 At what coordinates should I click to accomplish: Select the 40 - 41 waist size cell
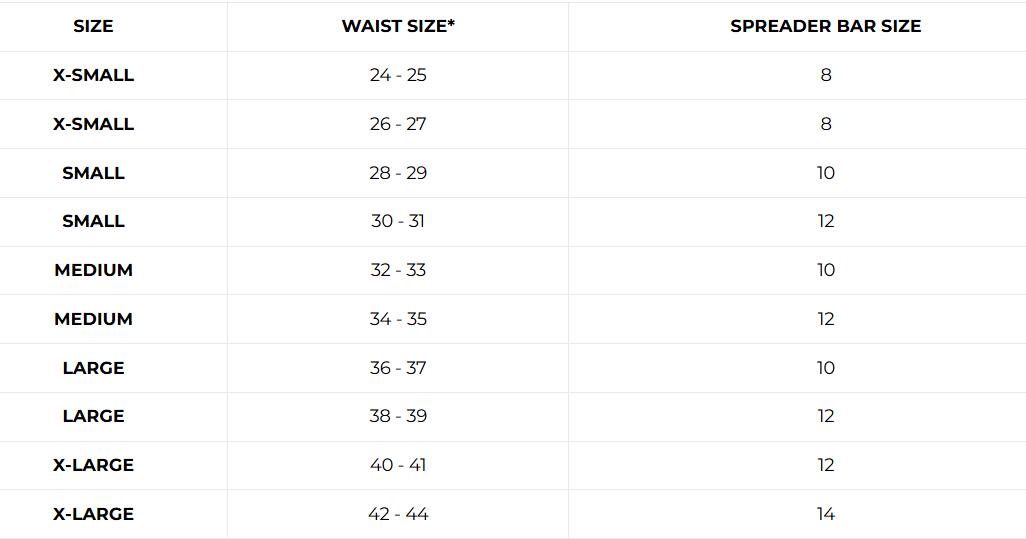coord(398,465)
